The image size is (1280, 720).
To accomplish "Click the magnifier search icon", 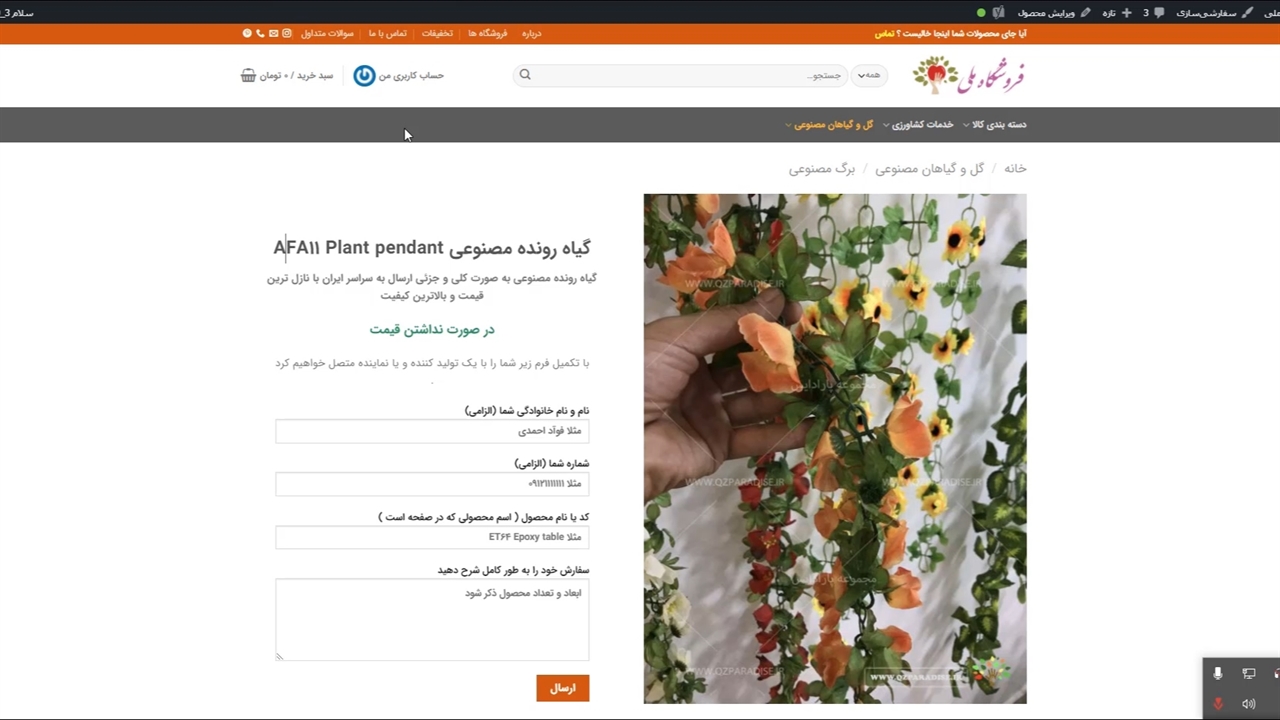I will click(525, 75).
